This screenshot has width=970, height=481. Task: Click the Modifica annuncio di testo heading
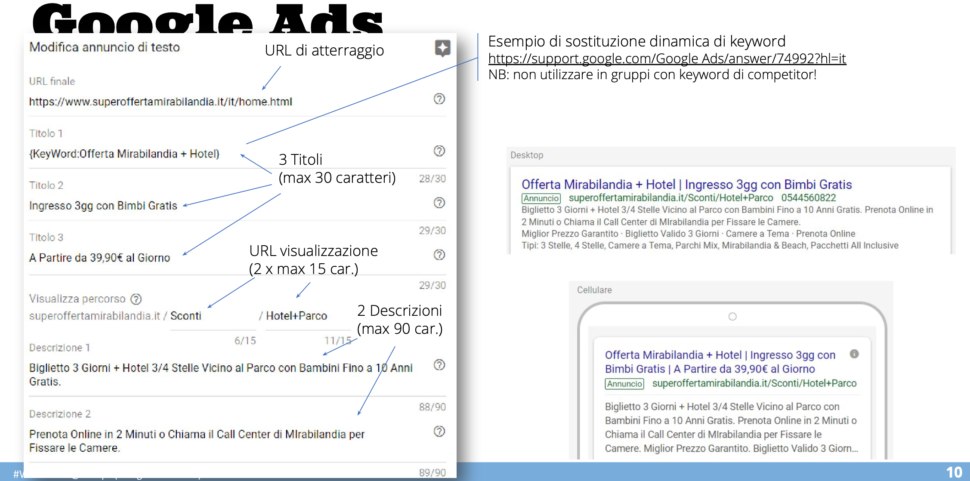[x=105, y=47]
